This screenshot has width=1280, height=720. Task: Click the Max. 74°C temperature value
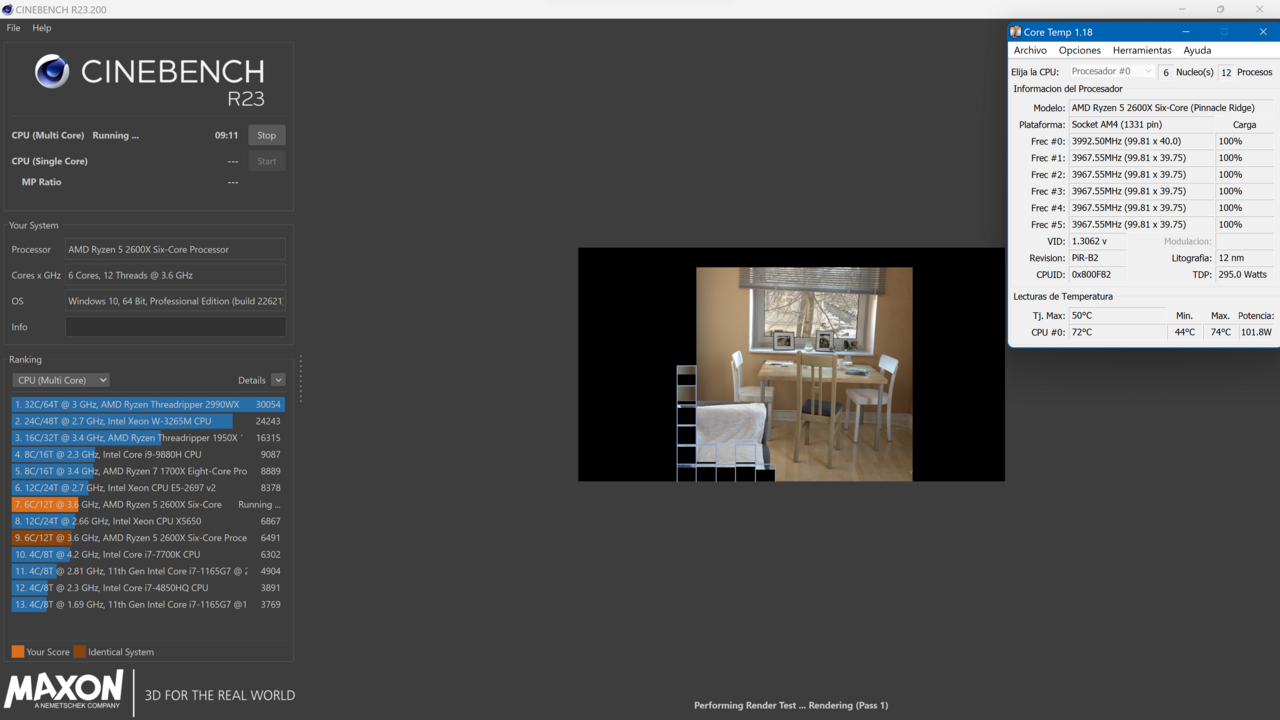tap(1220, 332)
